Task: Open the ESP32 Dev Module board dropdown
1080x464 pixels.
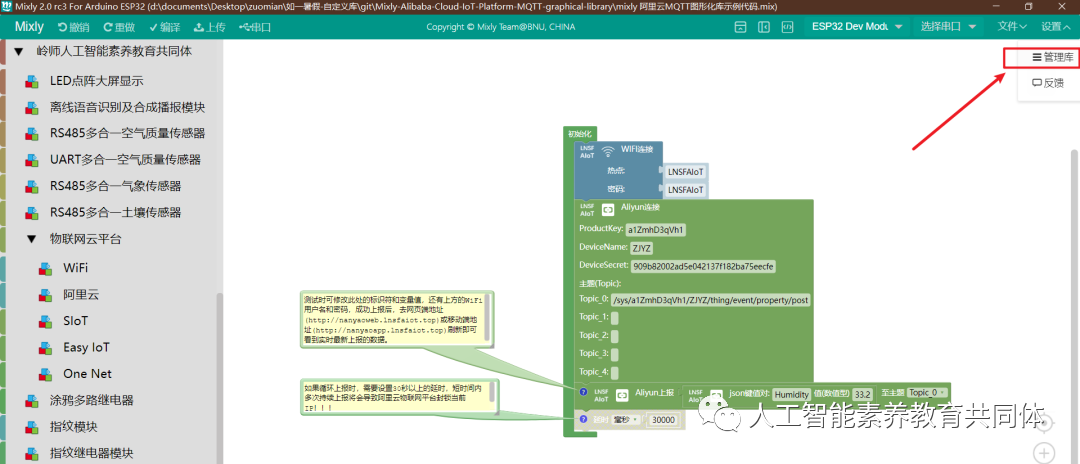Action: click(x=857, y=27)
